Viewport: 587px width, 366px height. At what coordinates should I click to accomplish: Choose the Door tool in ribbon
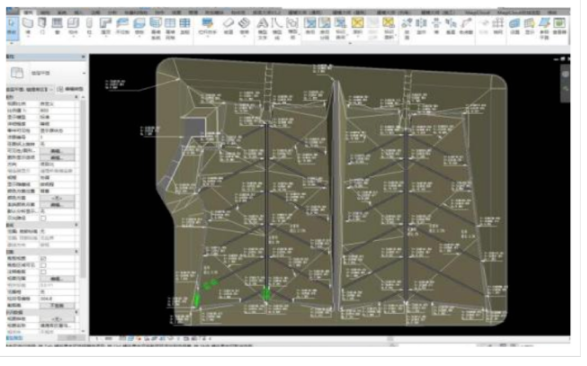(42, 26)
